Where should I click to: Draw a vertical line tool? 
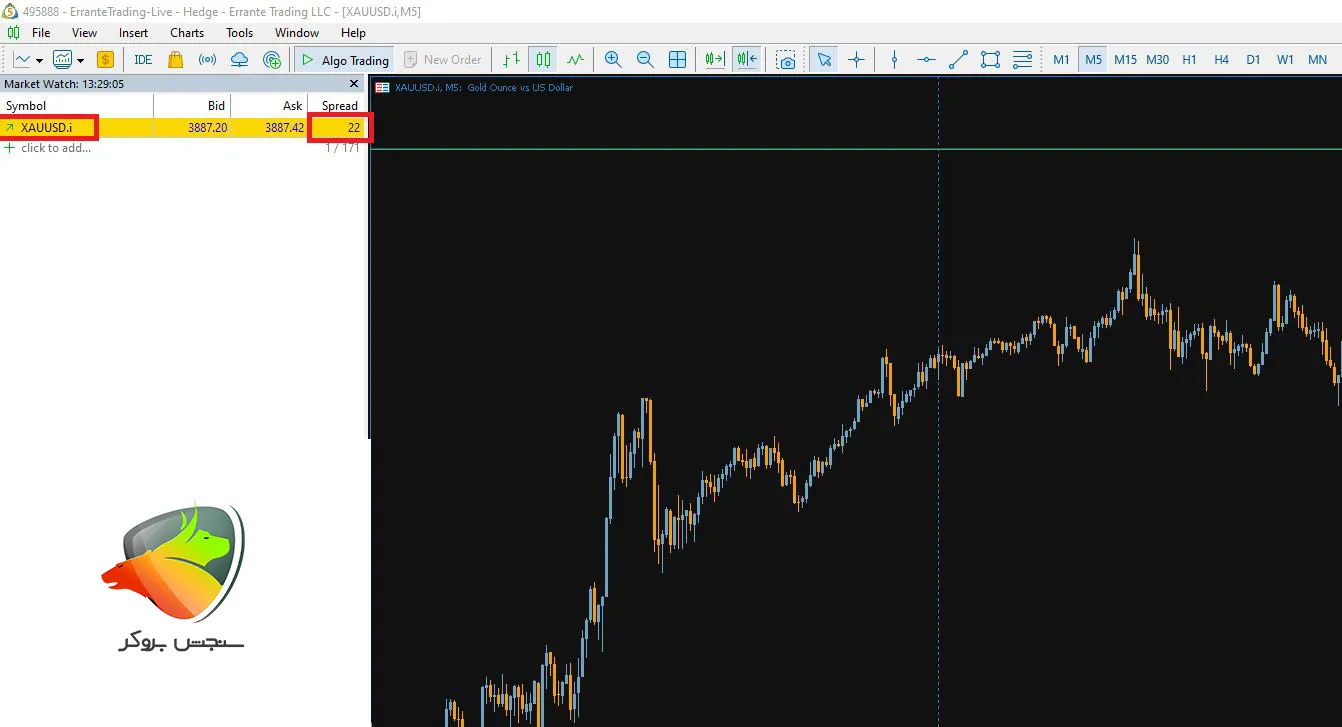tap(894, 60)
